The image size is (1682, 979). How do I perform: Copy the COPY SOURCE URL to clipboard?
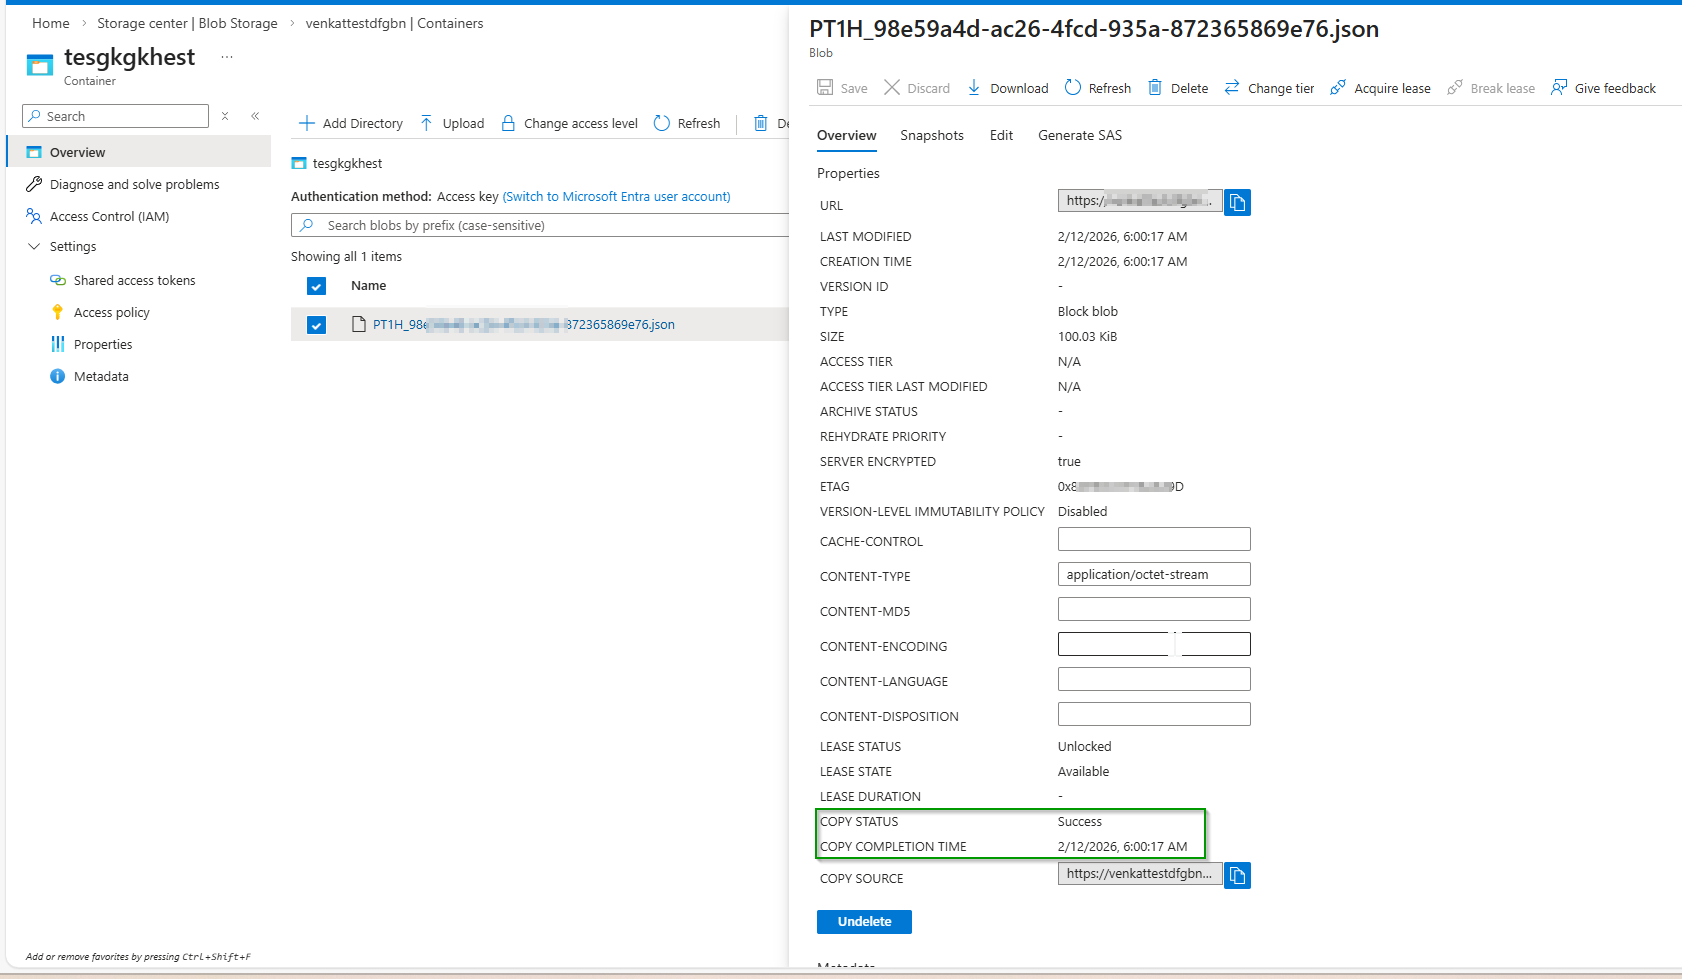1237,875
